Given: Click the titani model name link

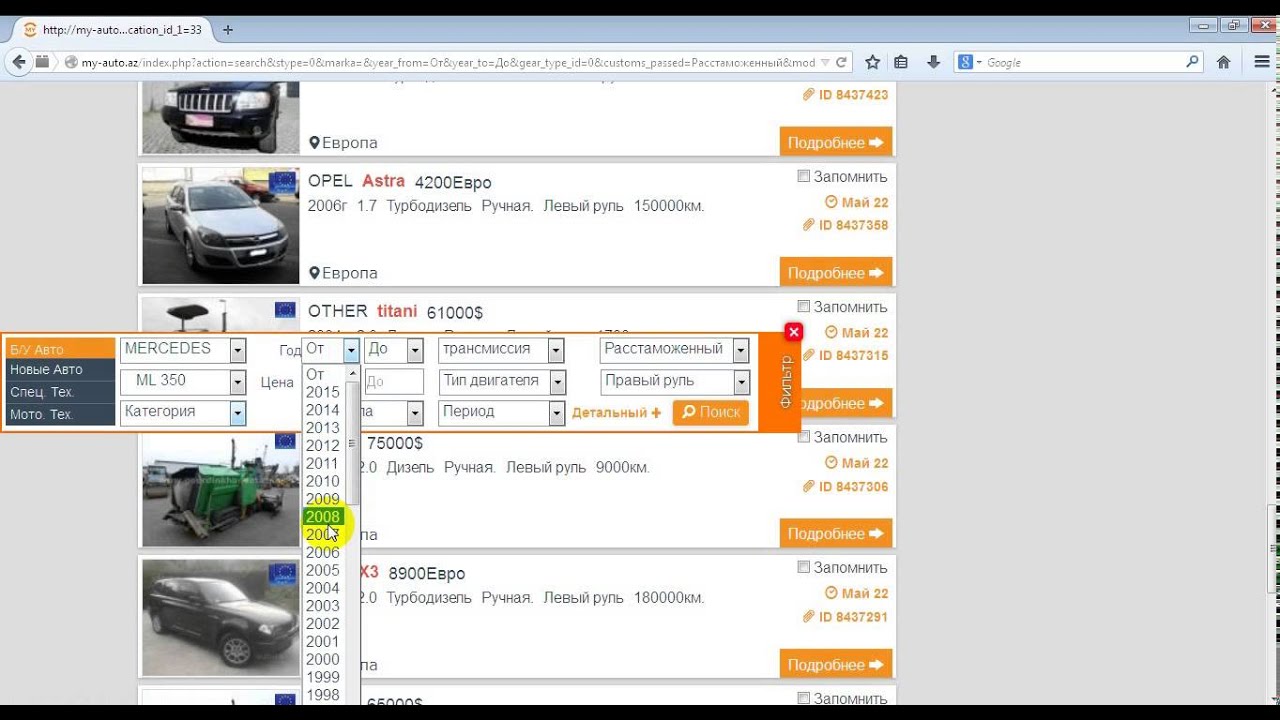Looking at the screenshot, I should 397,312.
